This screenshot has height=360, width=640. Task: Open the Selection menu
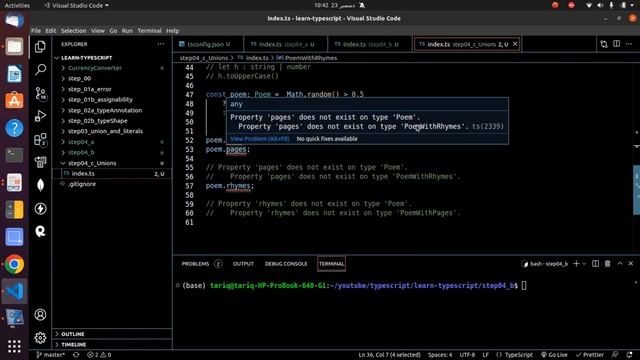73,31
